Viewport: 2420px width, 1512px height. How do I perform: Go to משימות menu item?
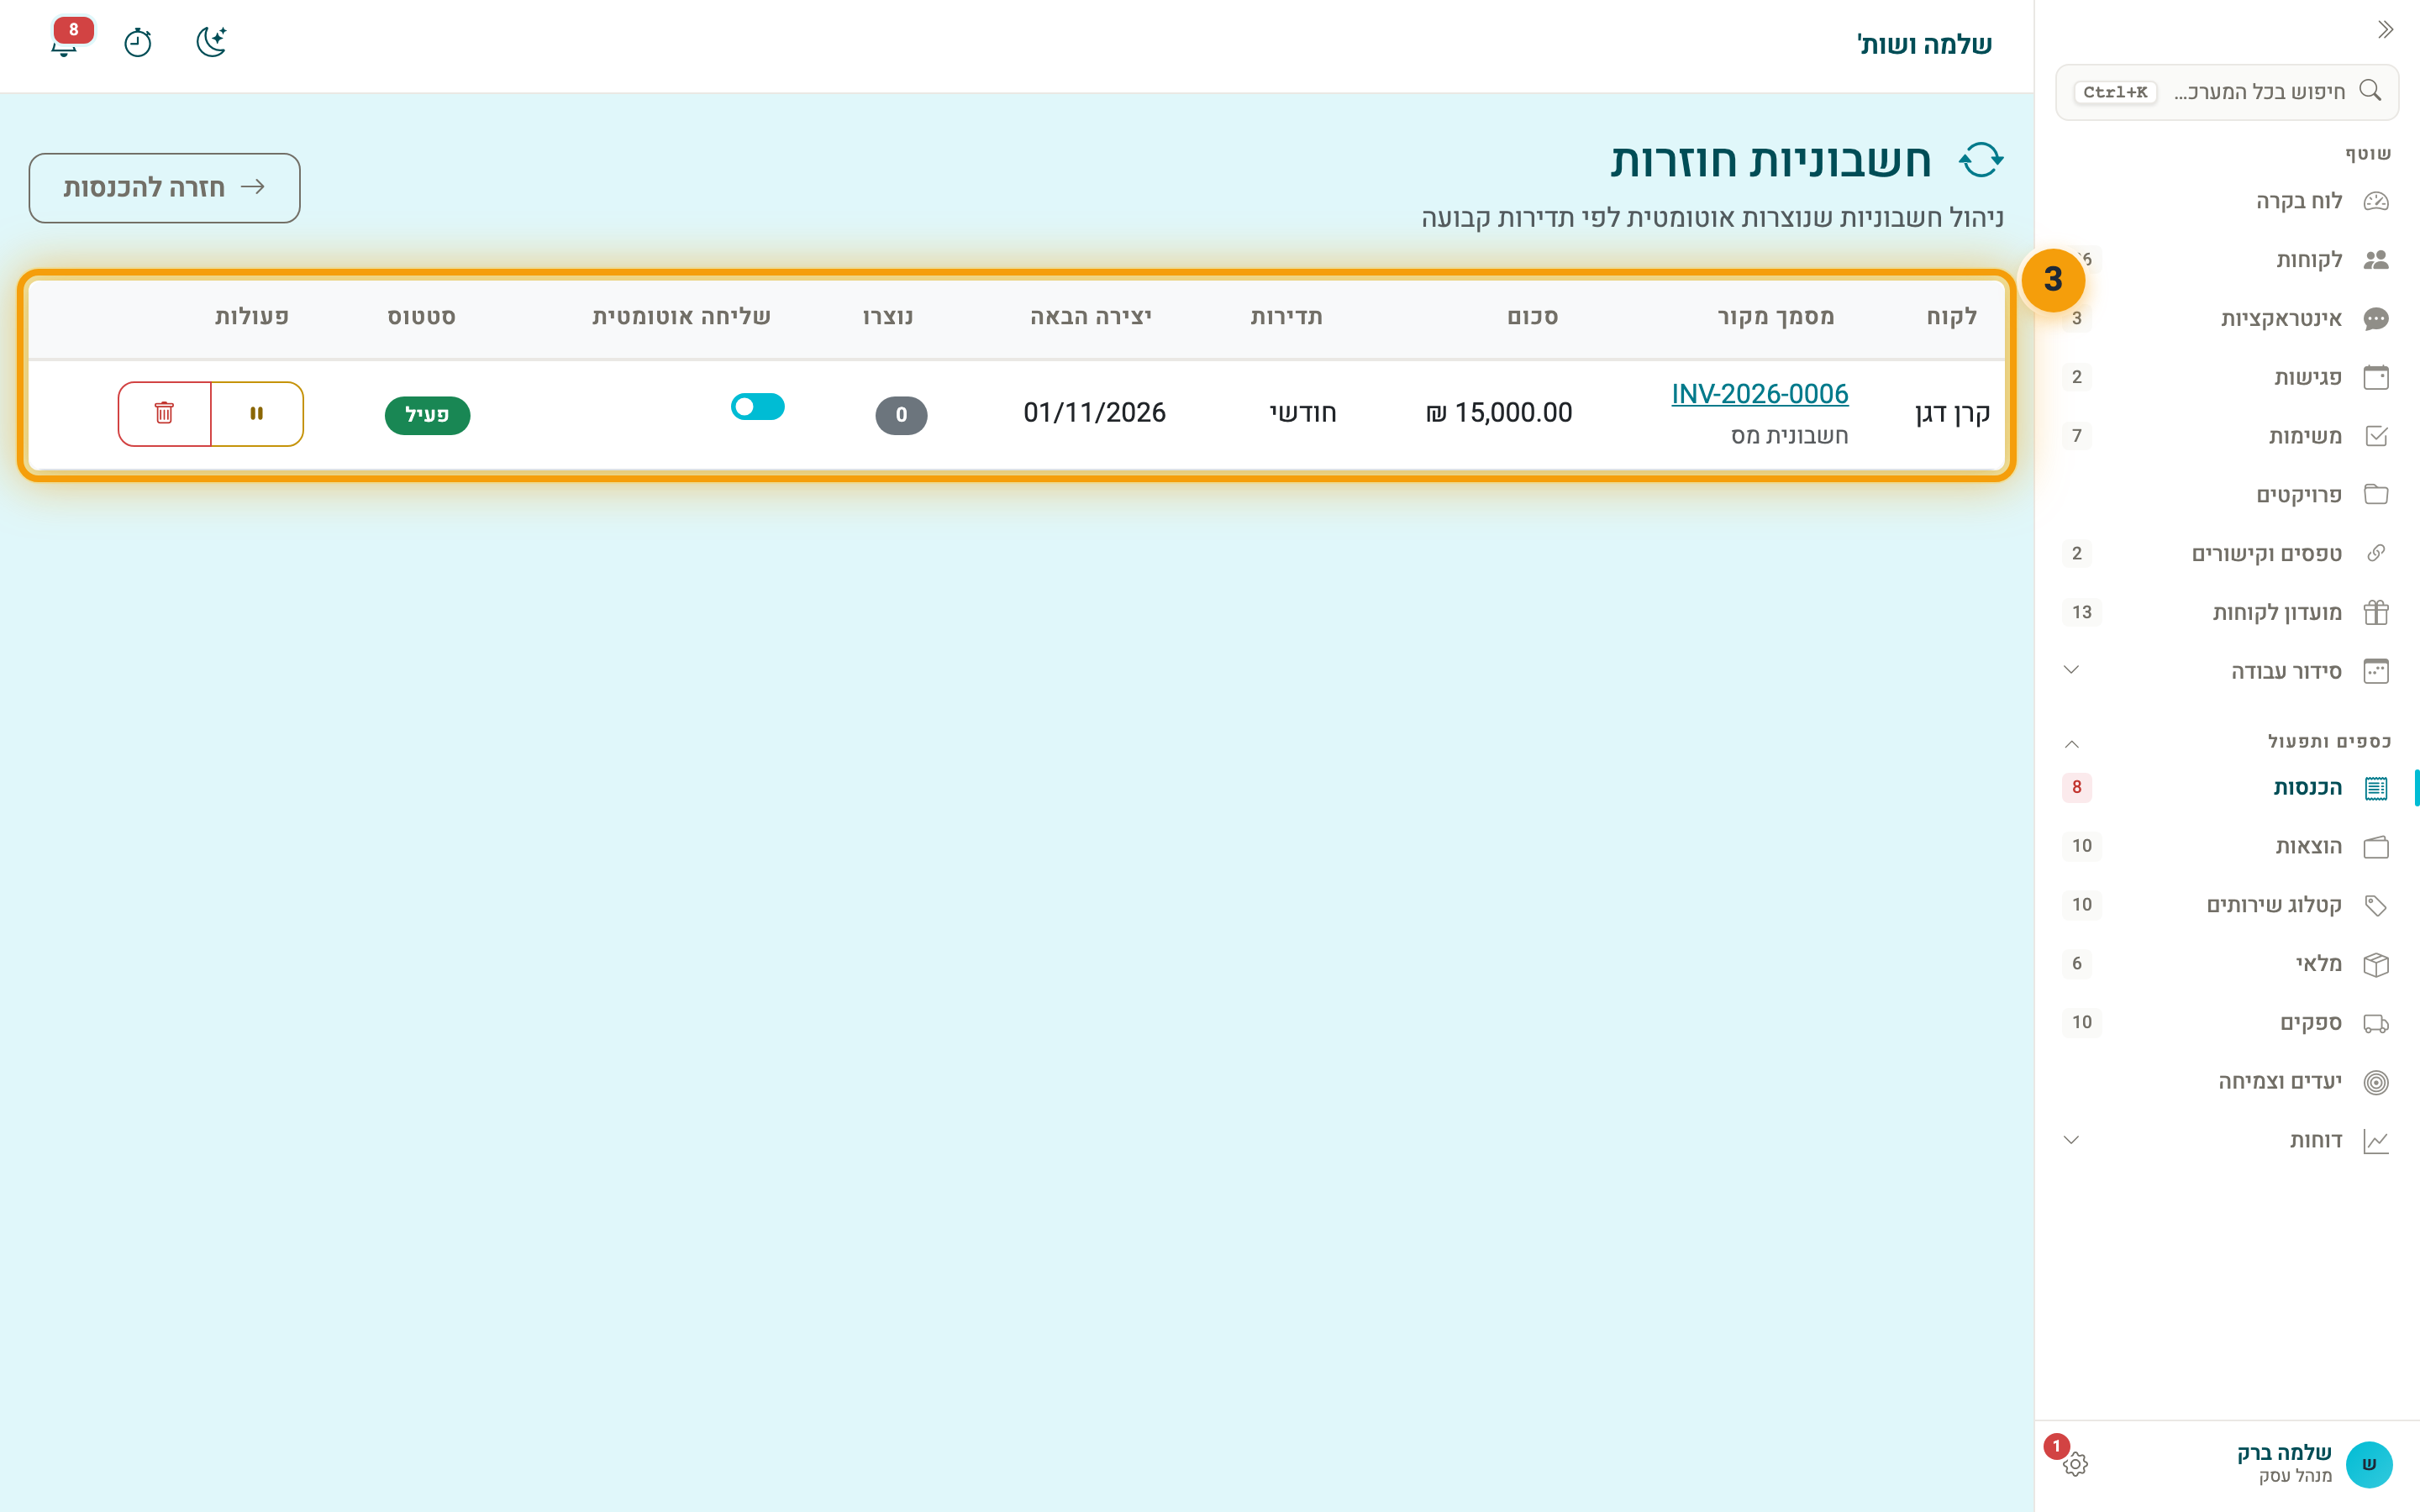(x=2227, y=436)
